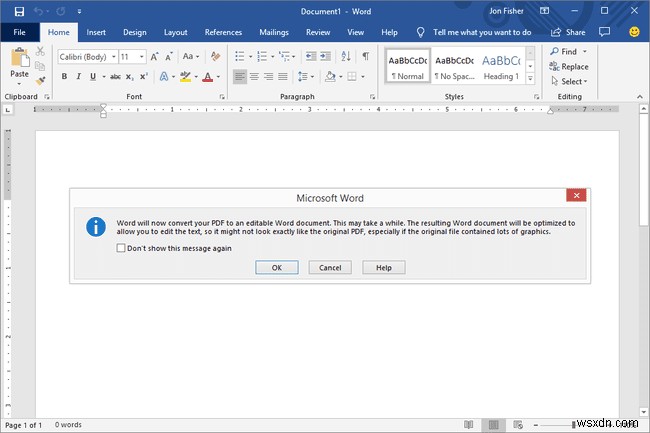Image resolution: width=650 pixels, height=433 pixels.
Task: Clear all formatting icon
Action: tap(215, 56)
